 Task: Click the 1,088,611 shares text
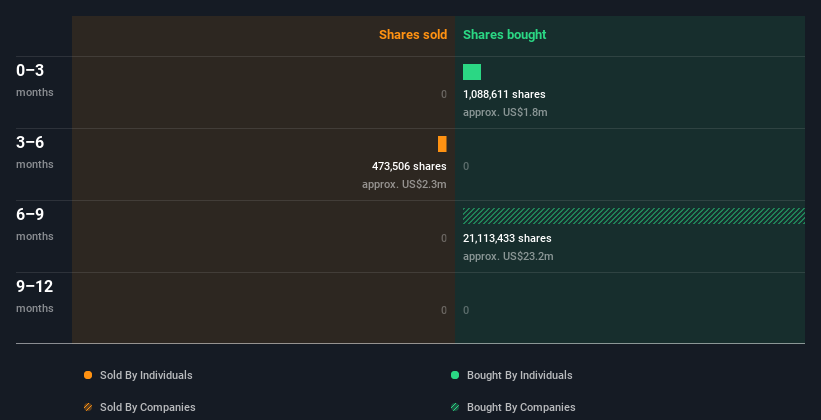pyautogui.click(x=504, y=94)
